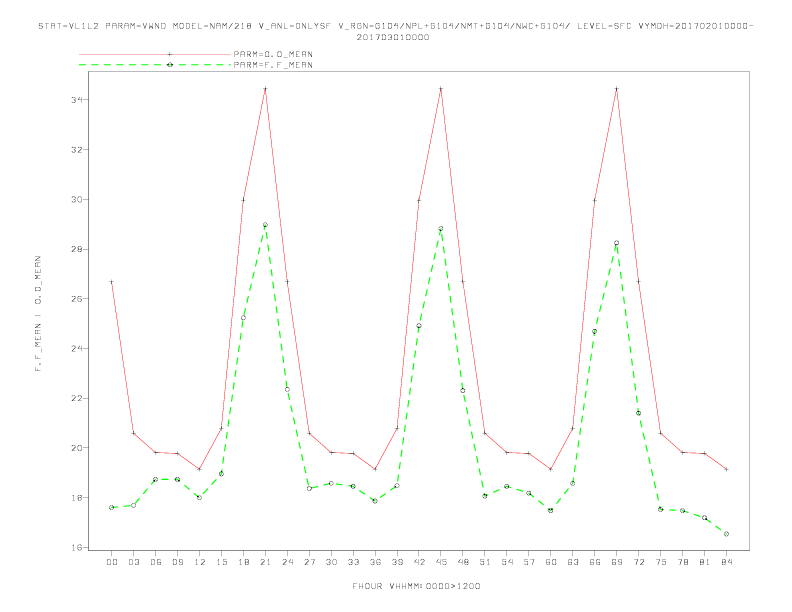Select the red legend line sample for O.O_MEAN
The width and height of the screenshot is (792, 612).
155,54
